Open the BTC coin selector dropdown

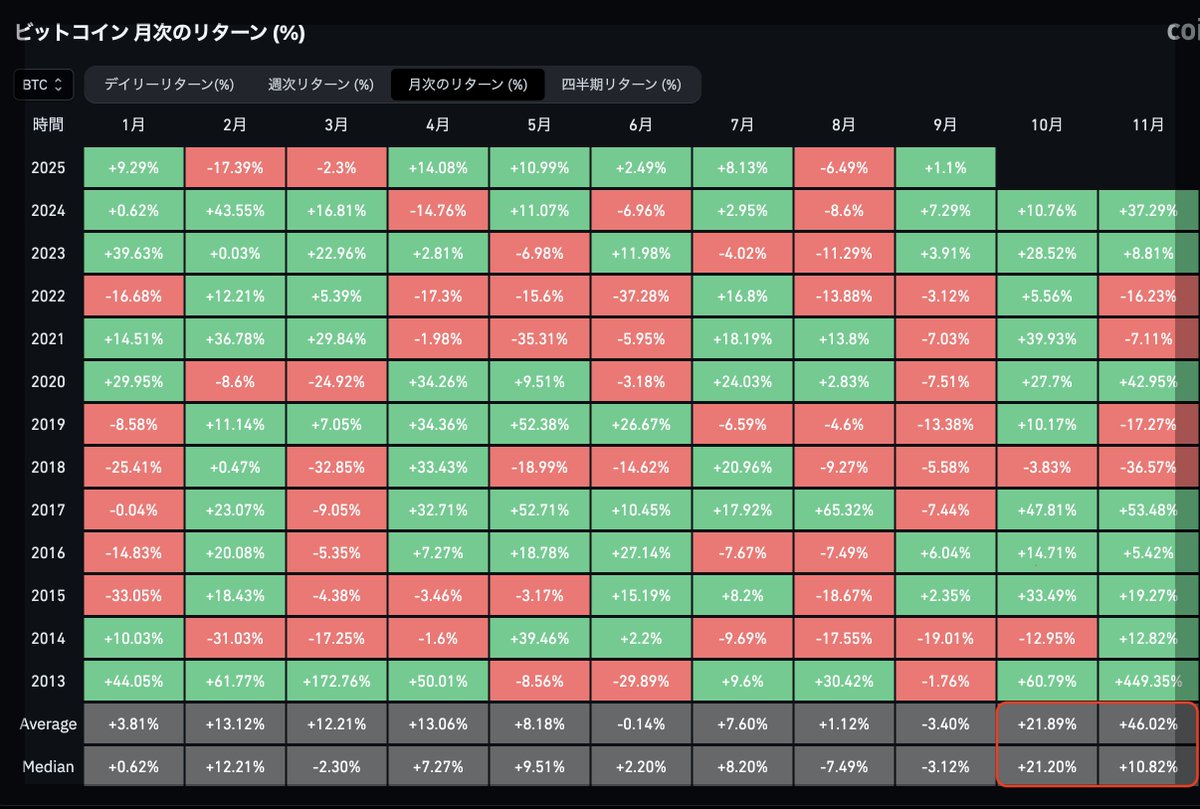41,85
